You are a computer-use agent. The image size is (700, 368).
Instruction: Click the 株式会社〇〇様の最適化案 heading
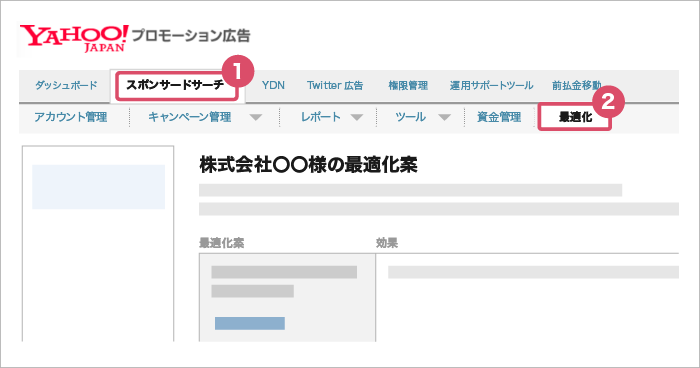pyautogui.click(x=308, y=165)
